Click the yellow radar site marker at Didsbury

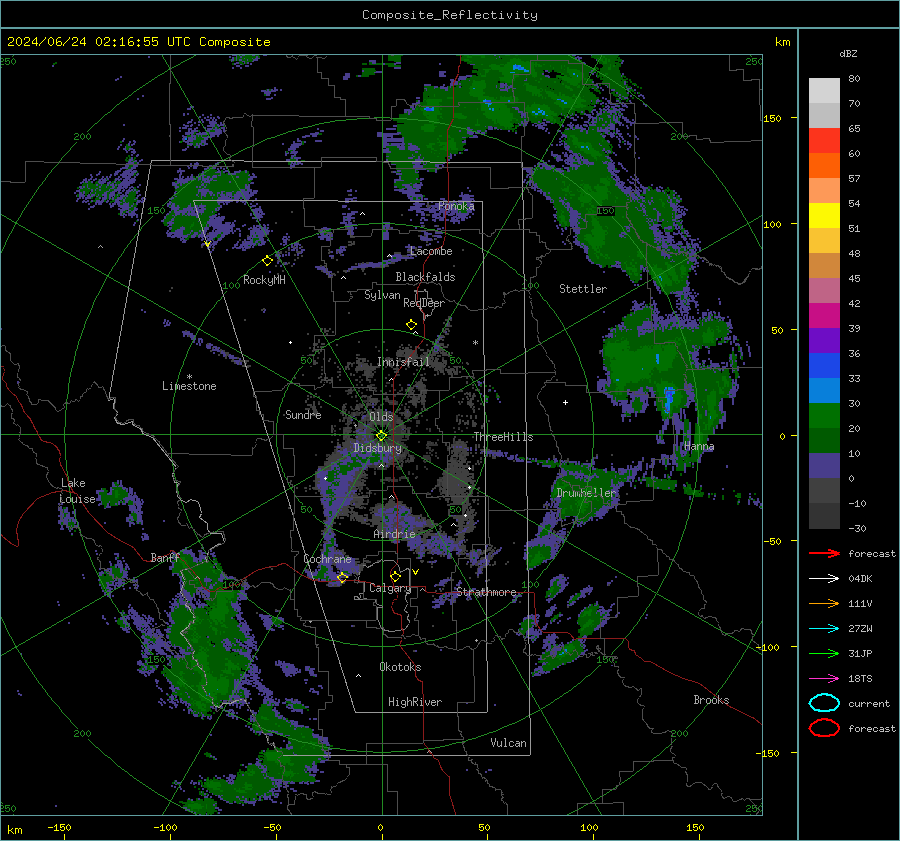pyautogui.click(x=381, y=436)
